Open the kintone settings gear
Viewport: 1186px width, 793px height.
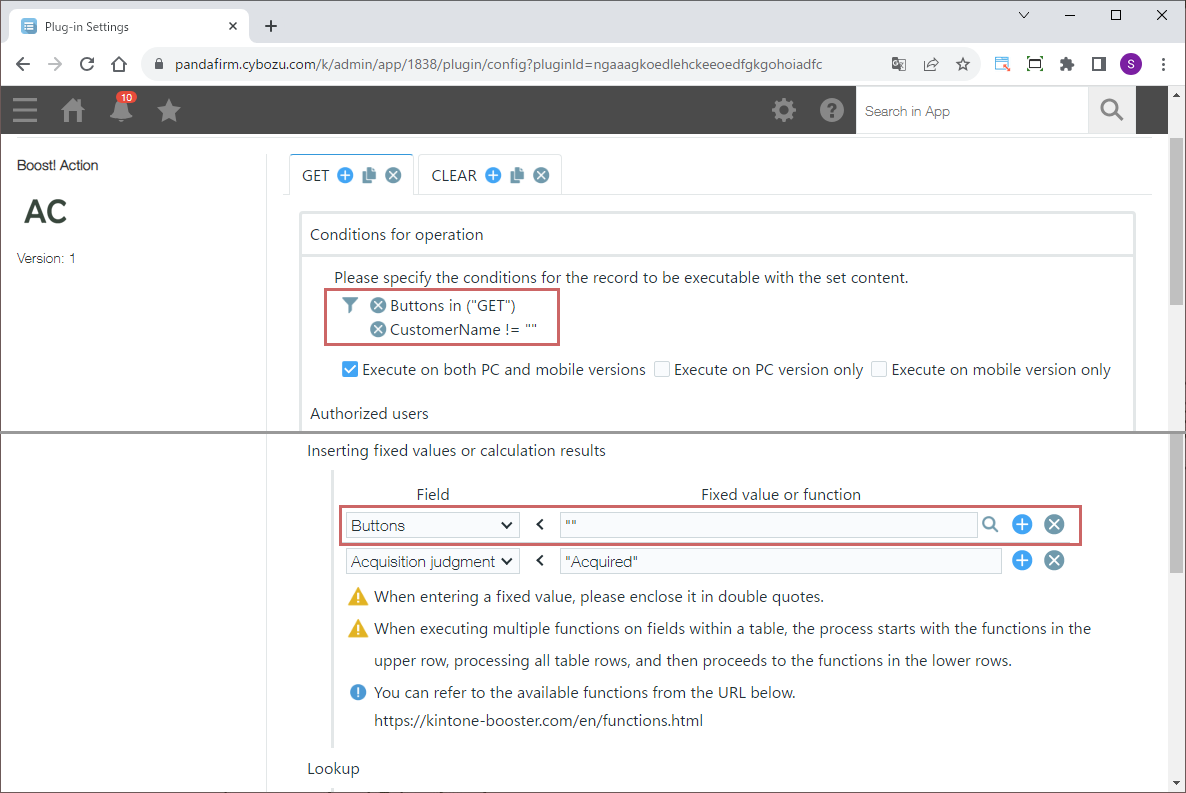tap(784, 110)
